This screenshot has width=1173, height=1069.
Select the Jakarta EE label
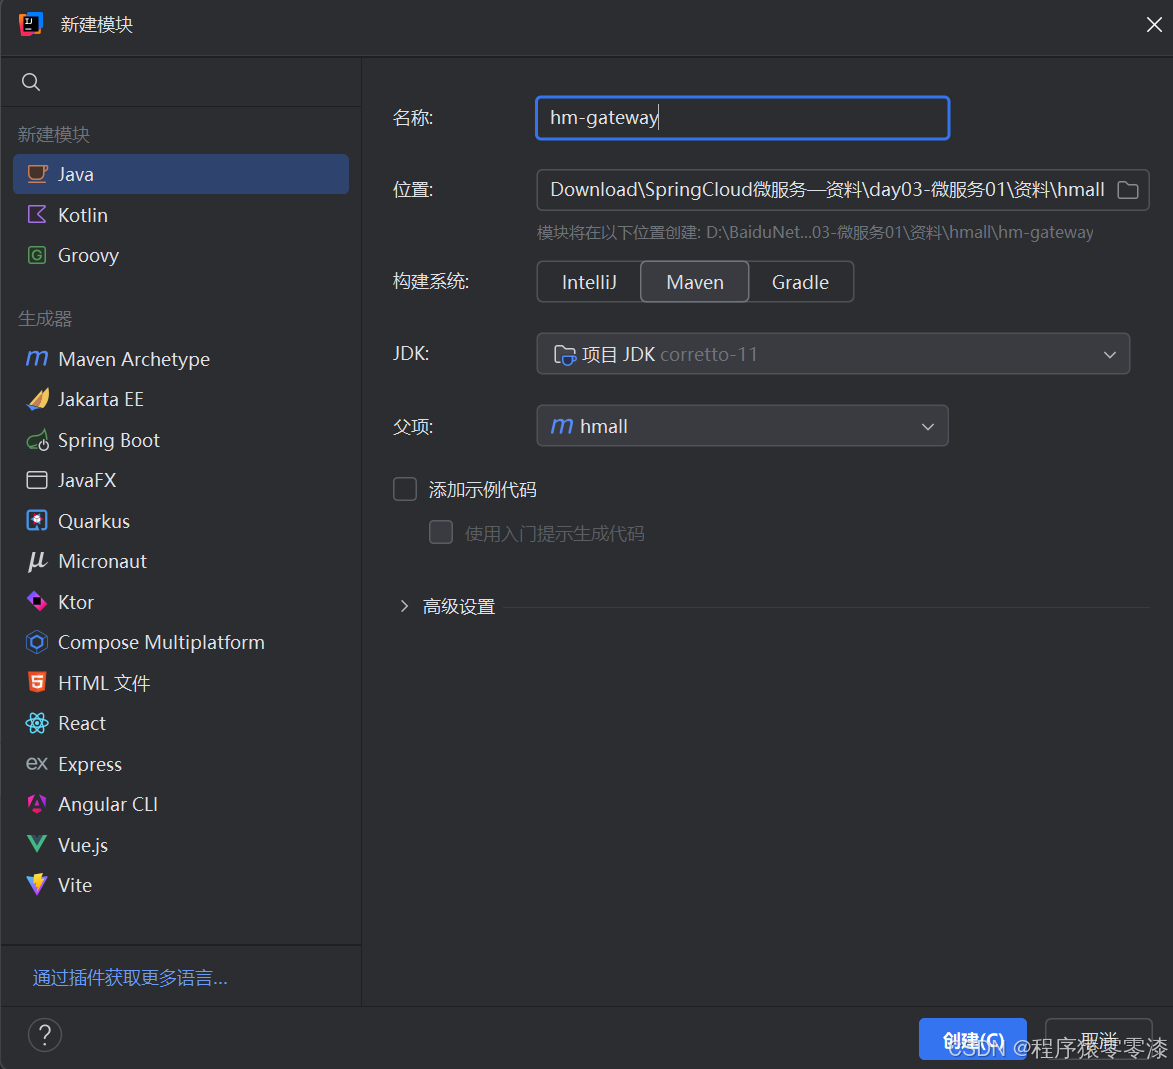click(x=101, y=399)
